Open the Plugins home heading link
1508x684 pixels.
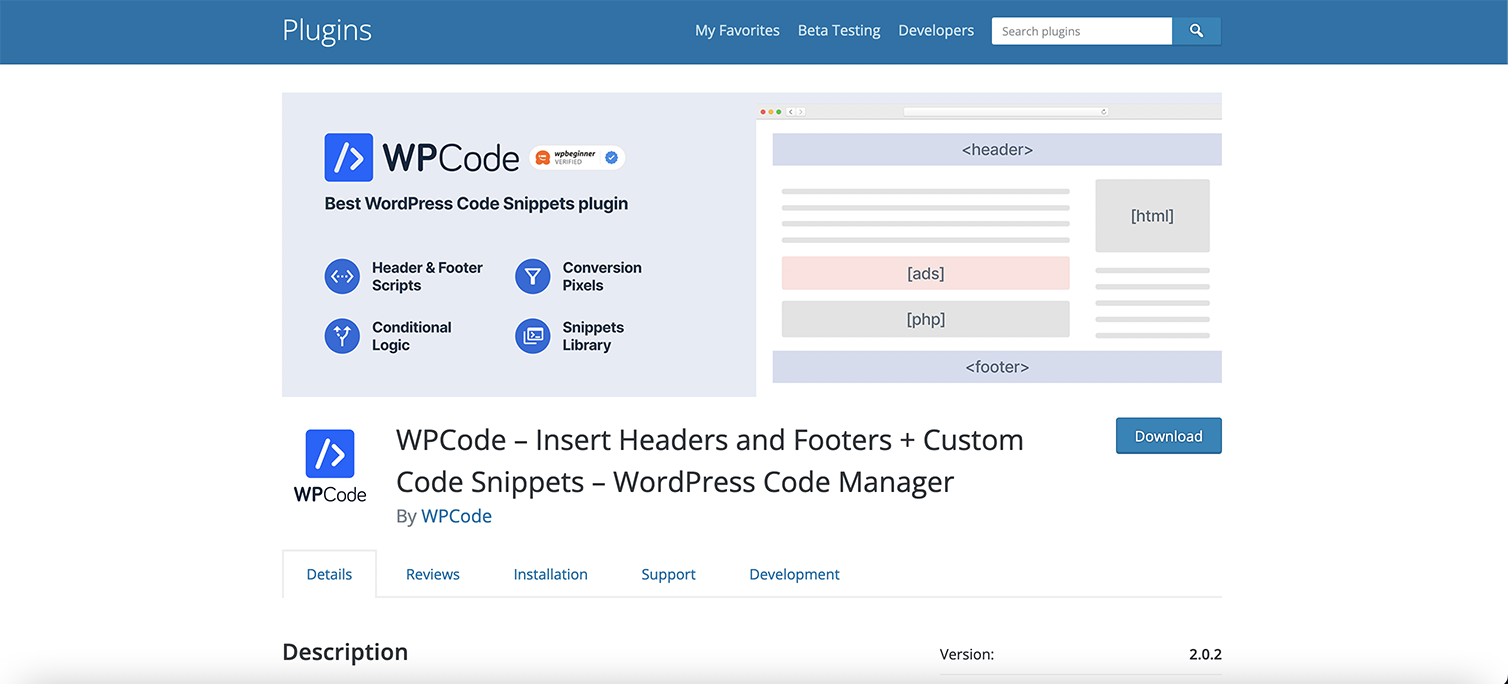point(327,30)
